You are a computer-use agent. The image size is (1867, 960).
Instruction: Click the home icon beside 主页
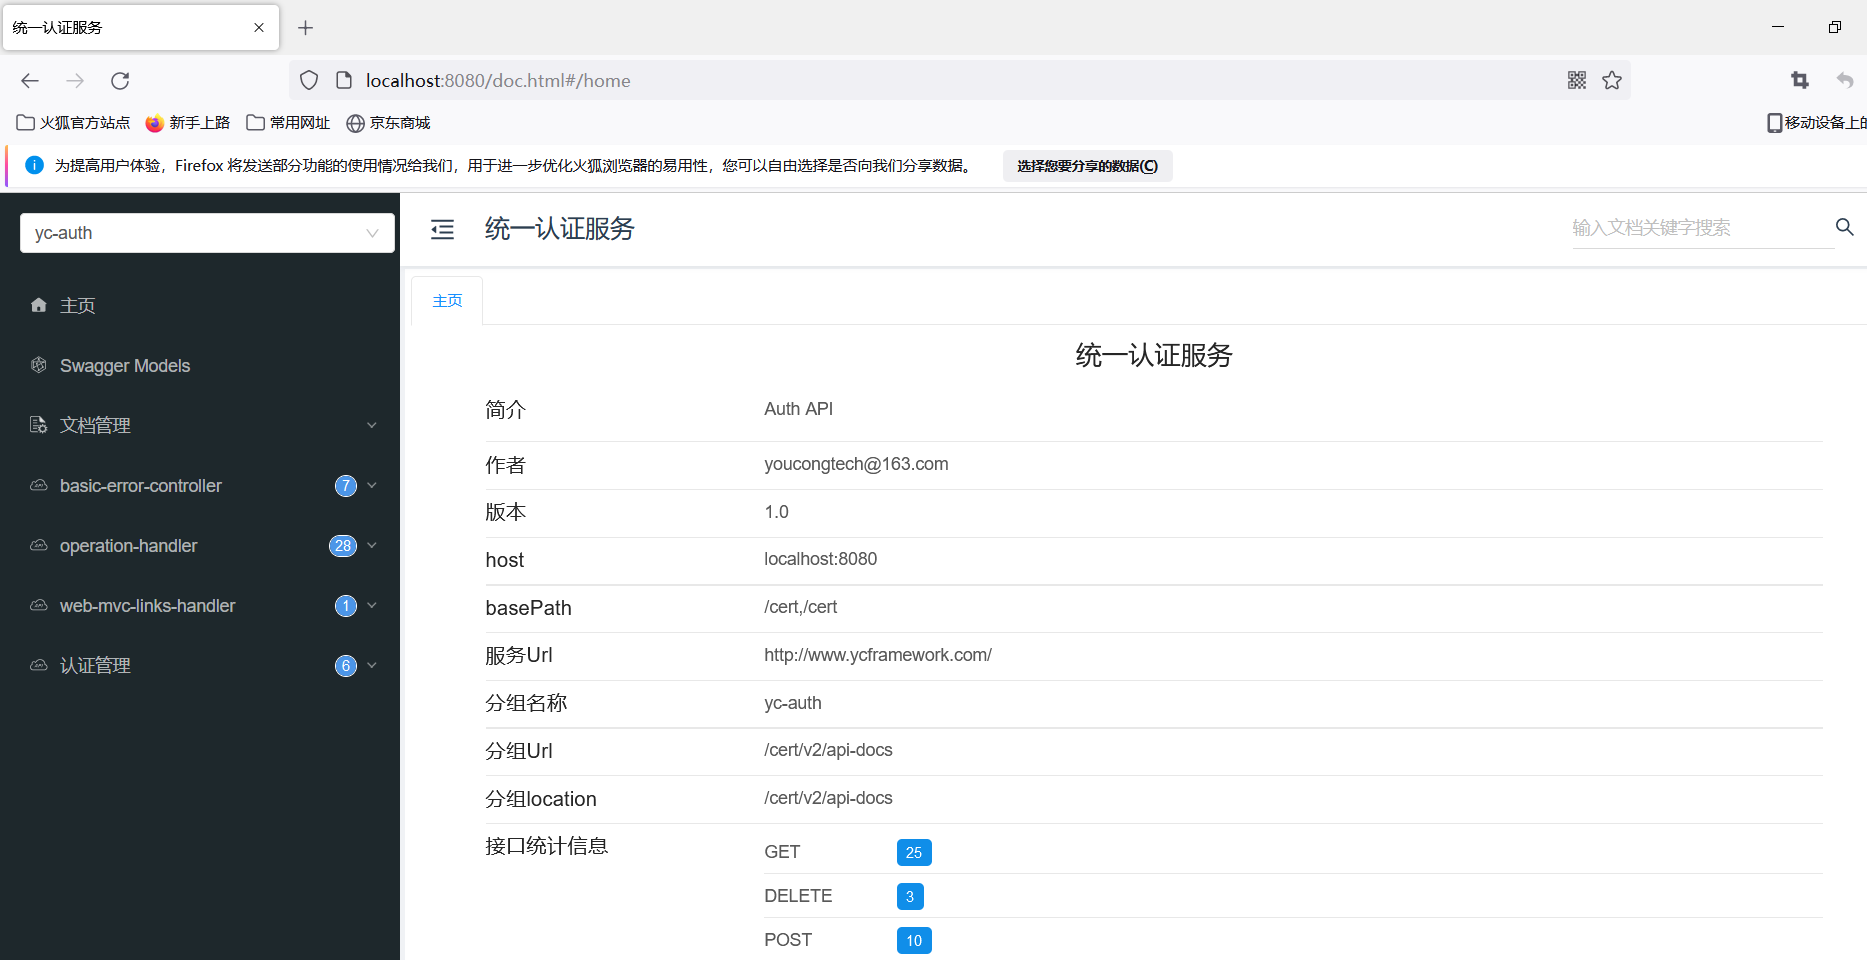click(38, 305)
